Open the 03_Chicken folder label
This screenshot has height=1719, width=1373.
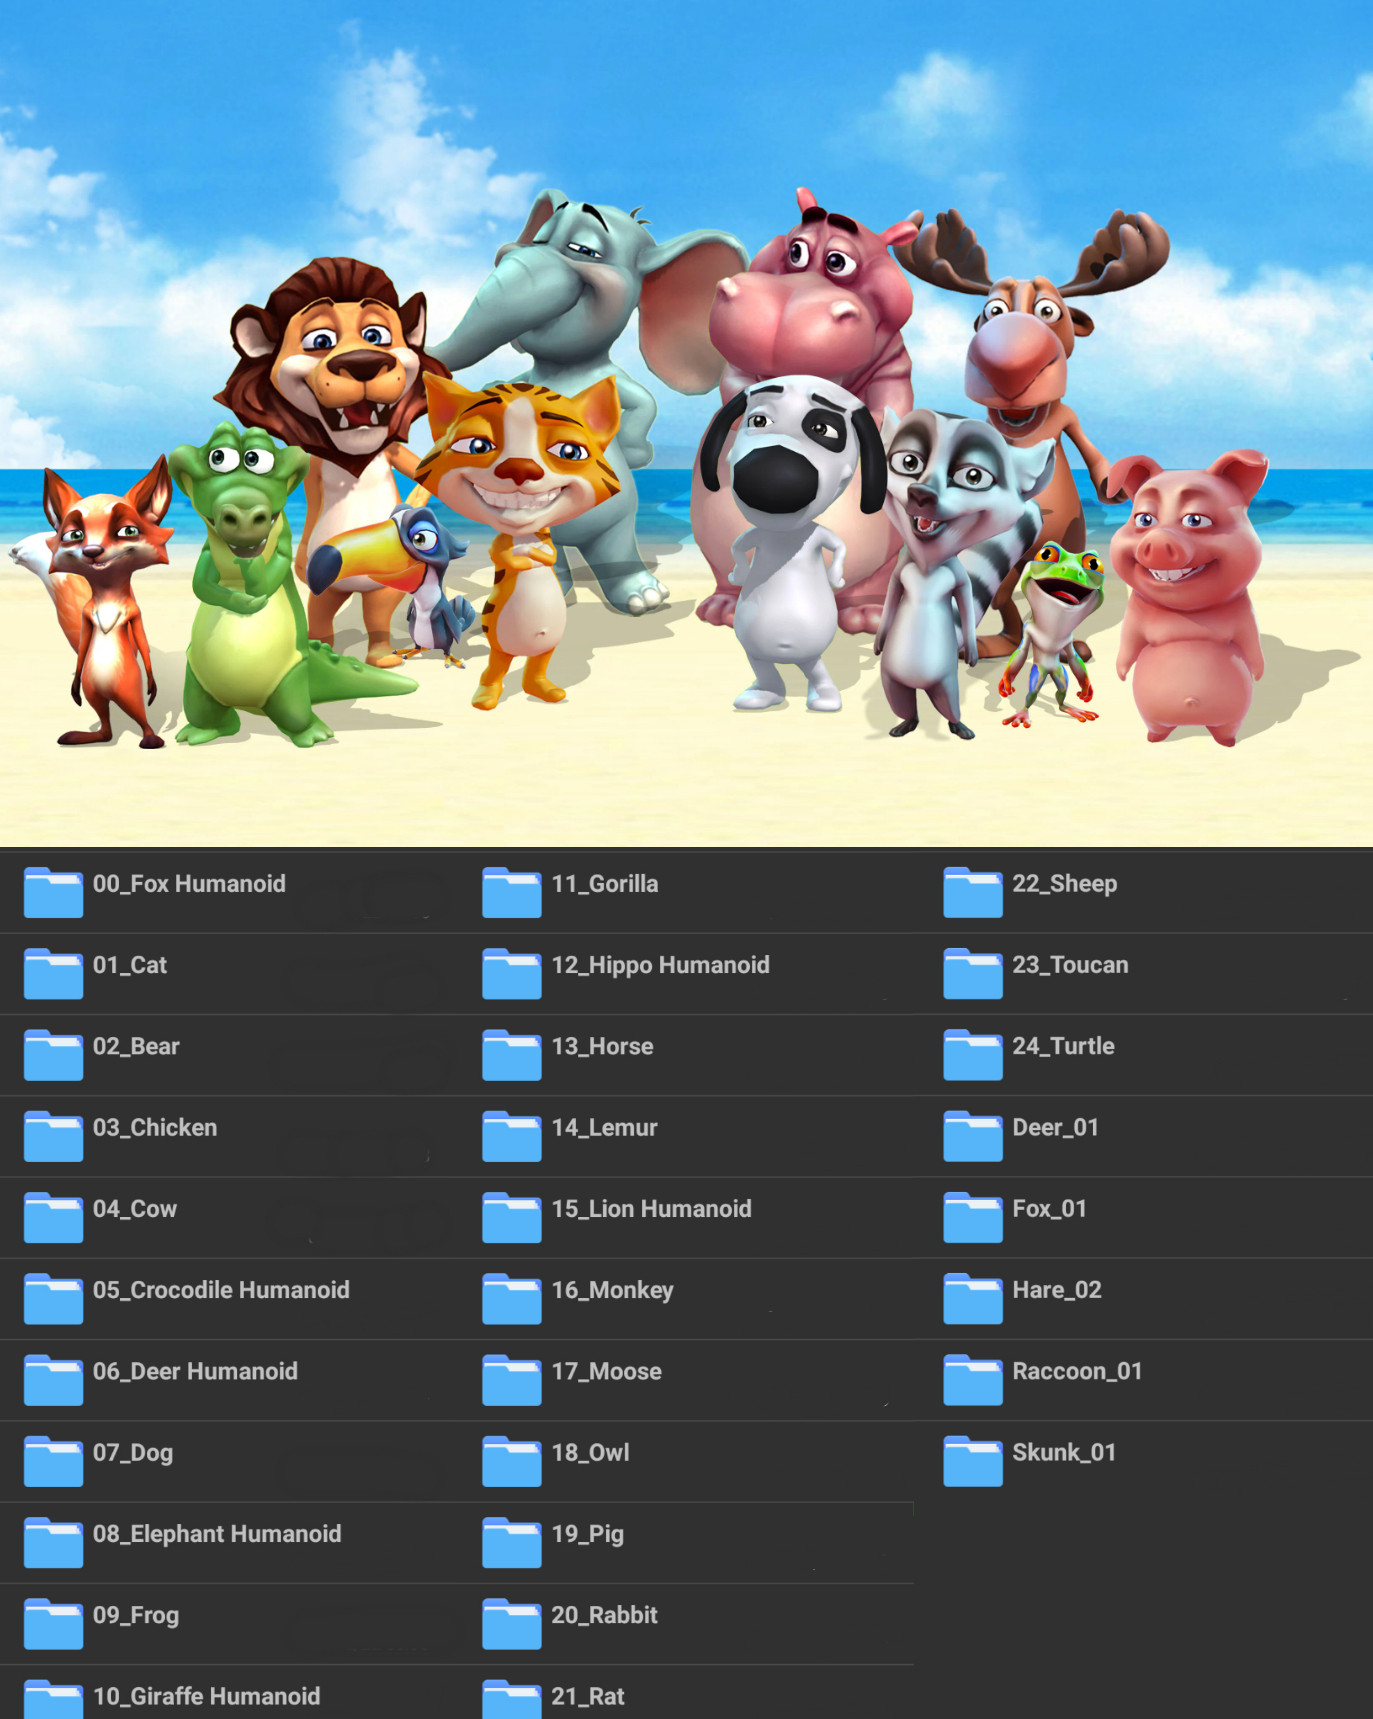tap(155, 1127)
